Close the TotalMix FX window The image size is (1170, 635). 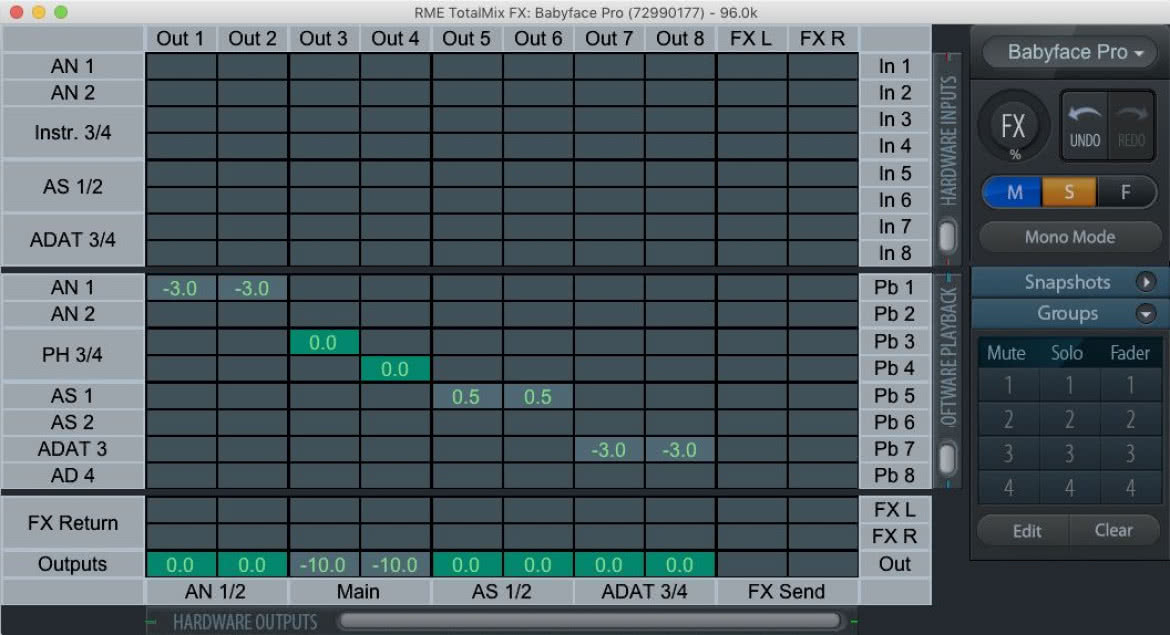16,12
